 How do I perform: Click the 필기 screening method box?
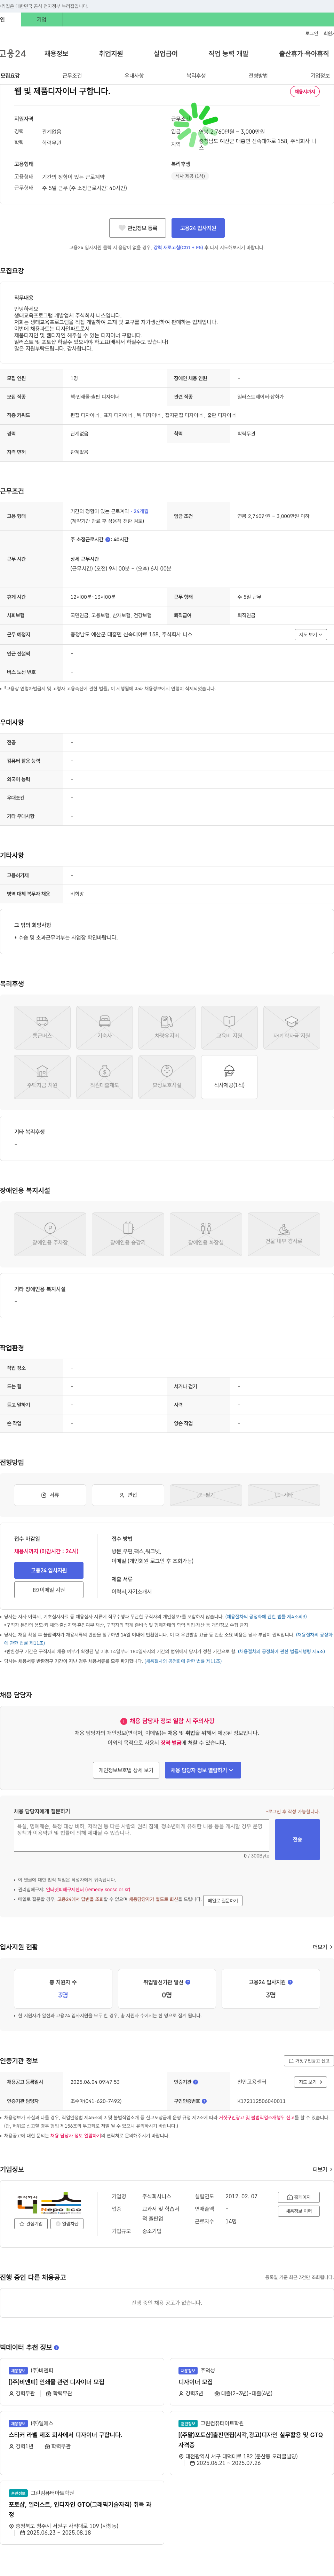[206, 1495]
